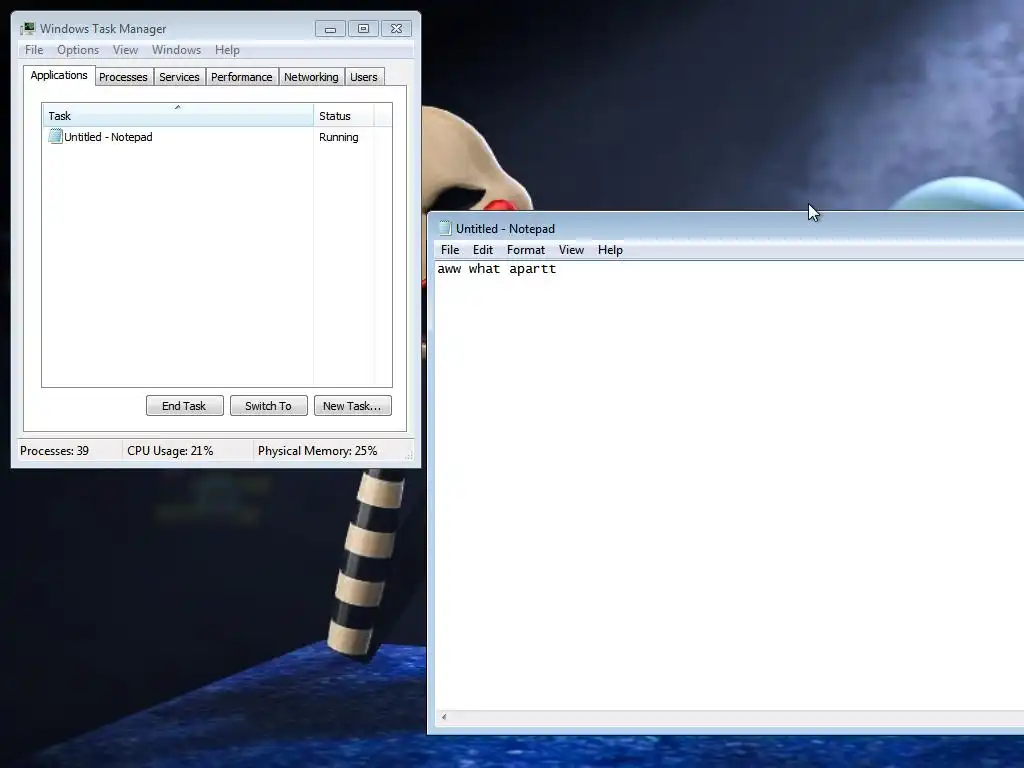The image size is (1024, 768).
Task: Switch to the Processes tab
Action: click(x=123, y=77)
